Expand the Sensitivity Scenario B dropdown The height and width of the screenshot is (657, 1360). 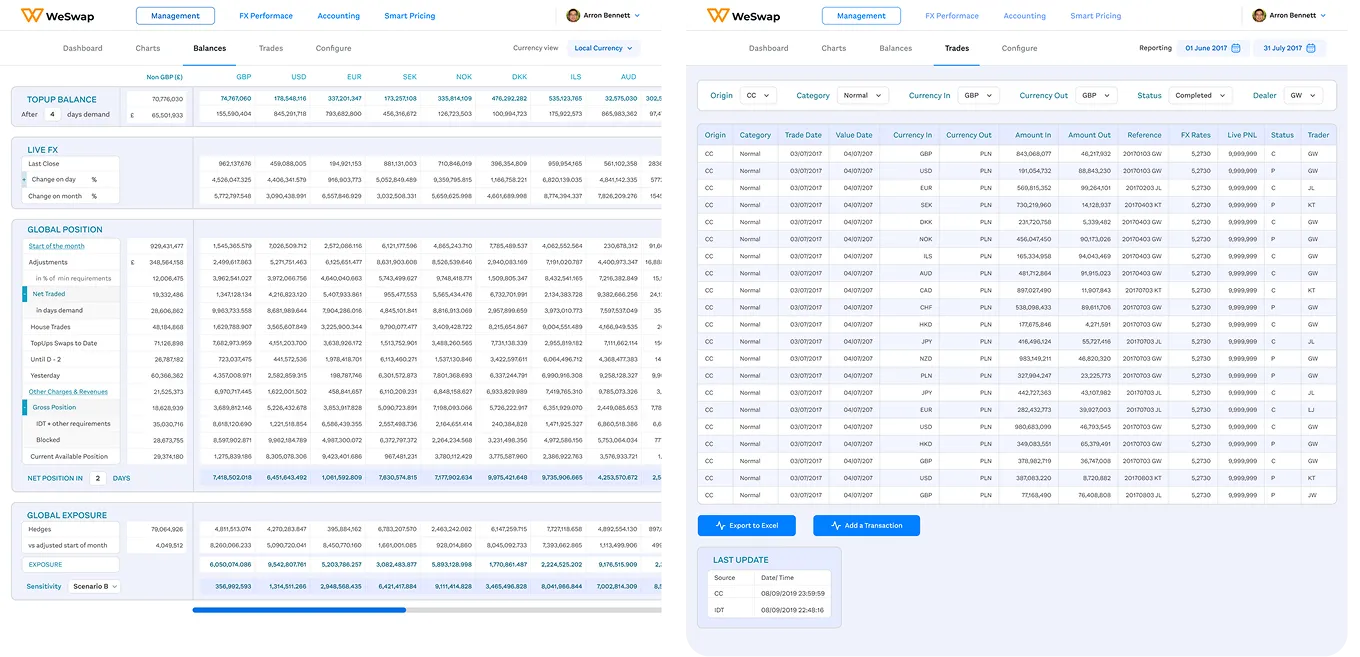(x=95, y=587)
